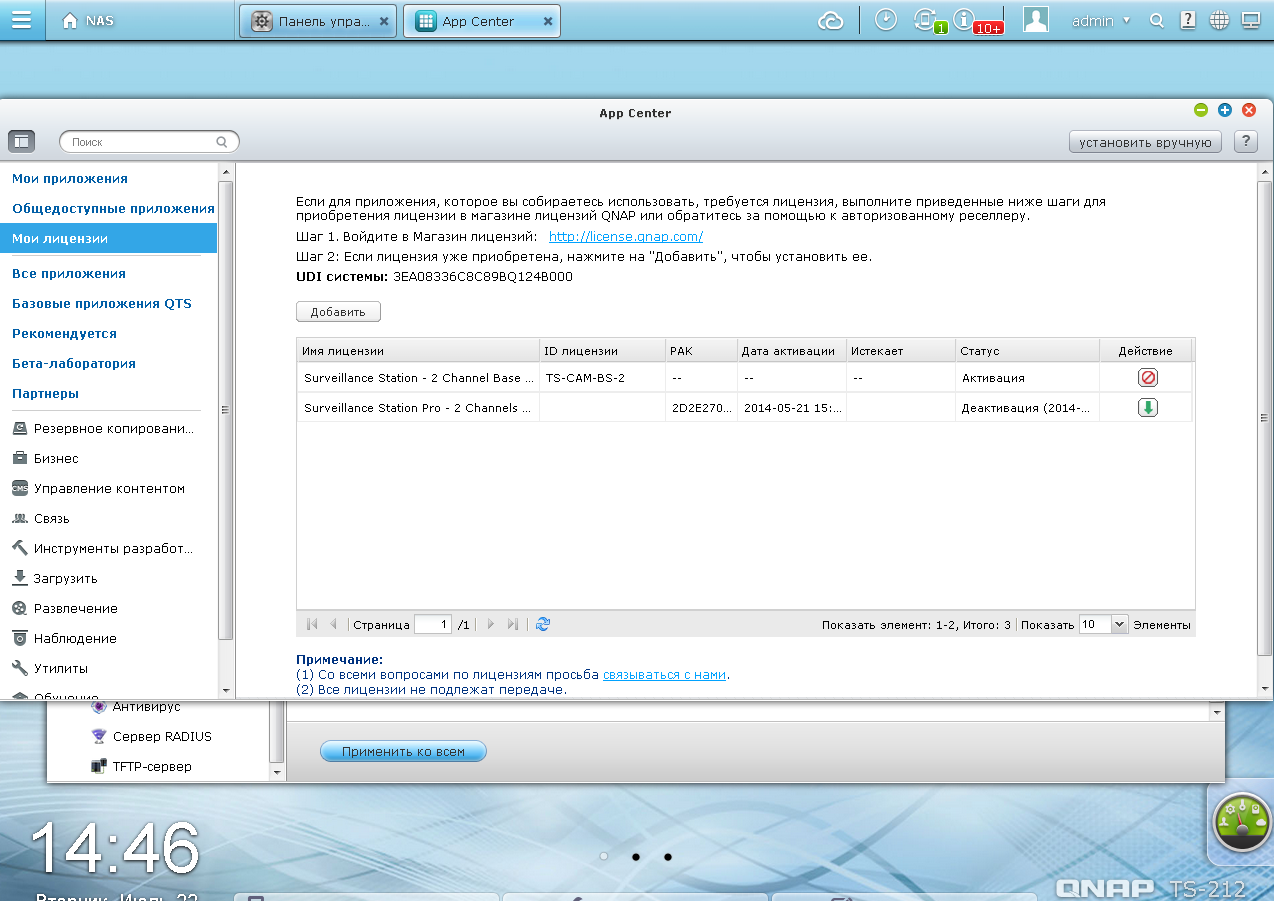
Task: Open the search magnifier in top bar
Action: [1157, 20]
